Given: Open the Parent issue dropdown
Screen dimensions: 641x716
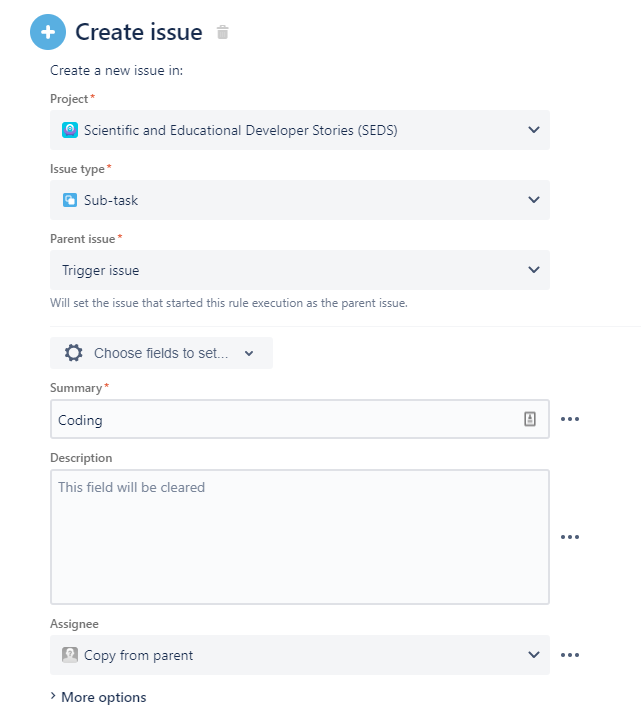Looking at the screenshot, I should (299, 270).
